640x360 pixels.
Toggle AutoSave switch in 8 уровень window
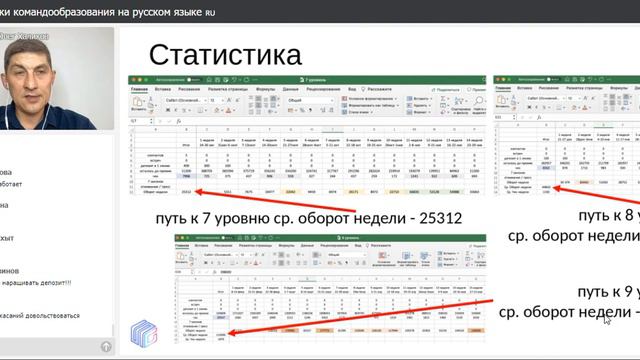pyautogui.click(x=553, y=79)
